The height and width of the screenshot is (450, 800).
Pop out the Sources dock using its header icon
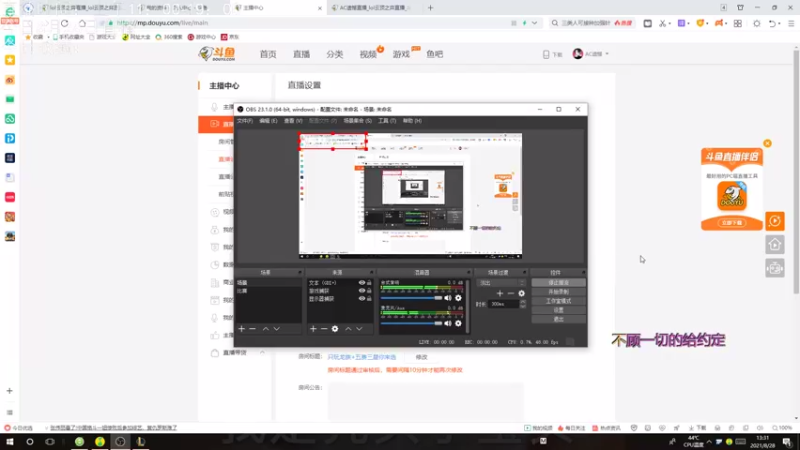pos(371,272)
